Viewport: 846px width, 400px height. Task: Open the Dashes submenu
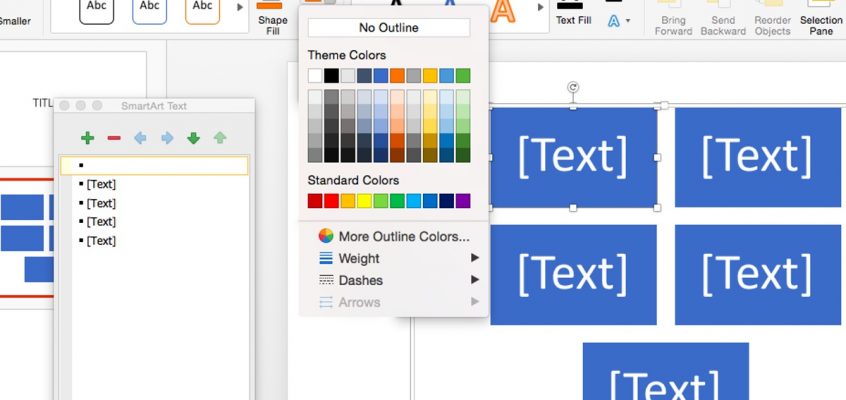394,280
